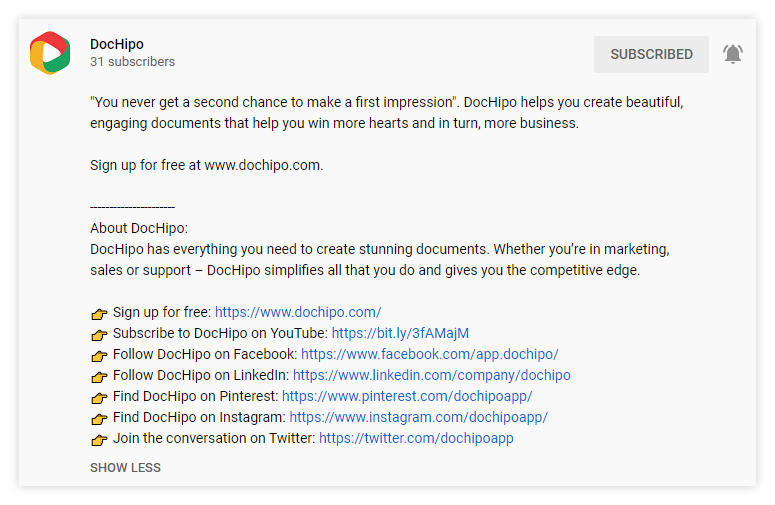Viewport: 775px width, 505px height.
Task: Go to the instagram.com/dochipoapp link
Action: 418,417
